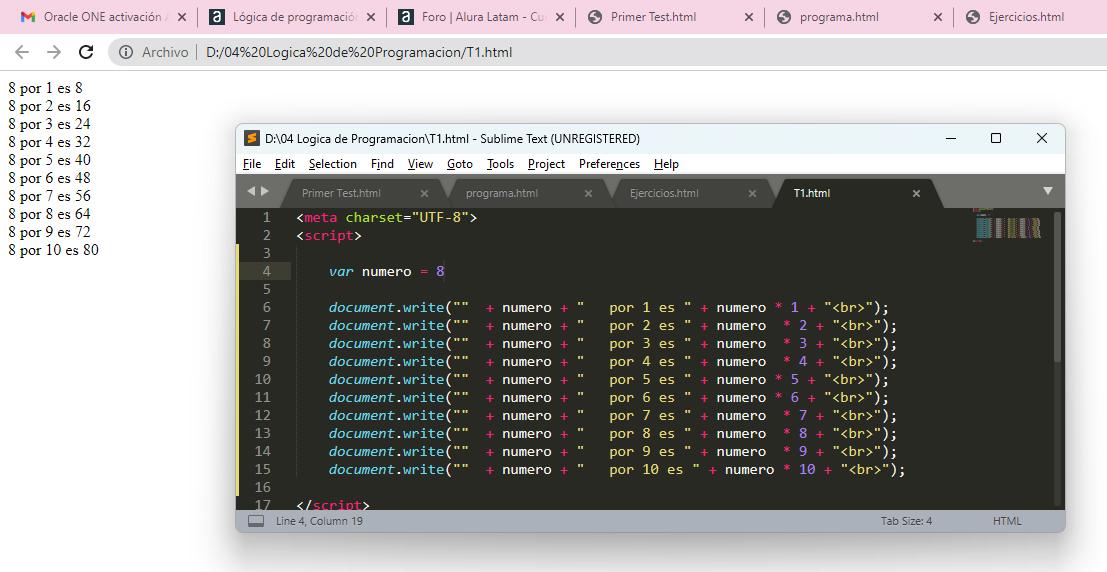Image resolution: width=1107 pixels, height=572 pixels.
Task: Click Alura icon on Lógica de programación tab
Action: click(x=217, y=17)
